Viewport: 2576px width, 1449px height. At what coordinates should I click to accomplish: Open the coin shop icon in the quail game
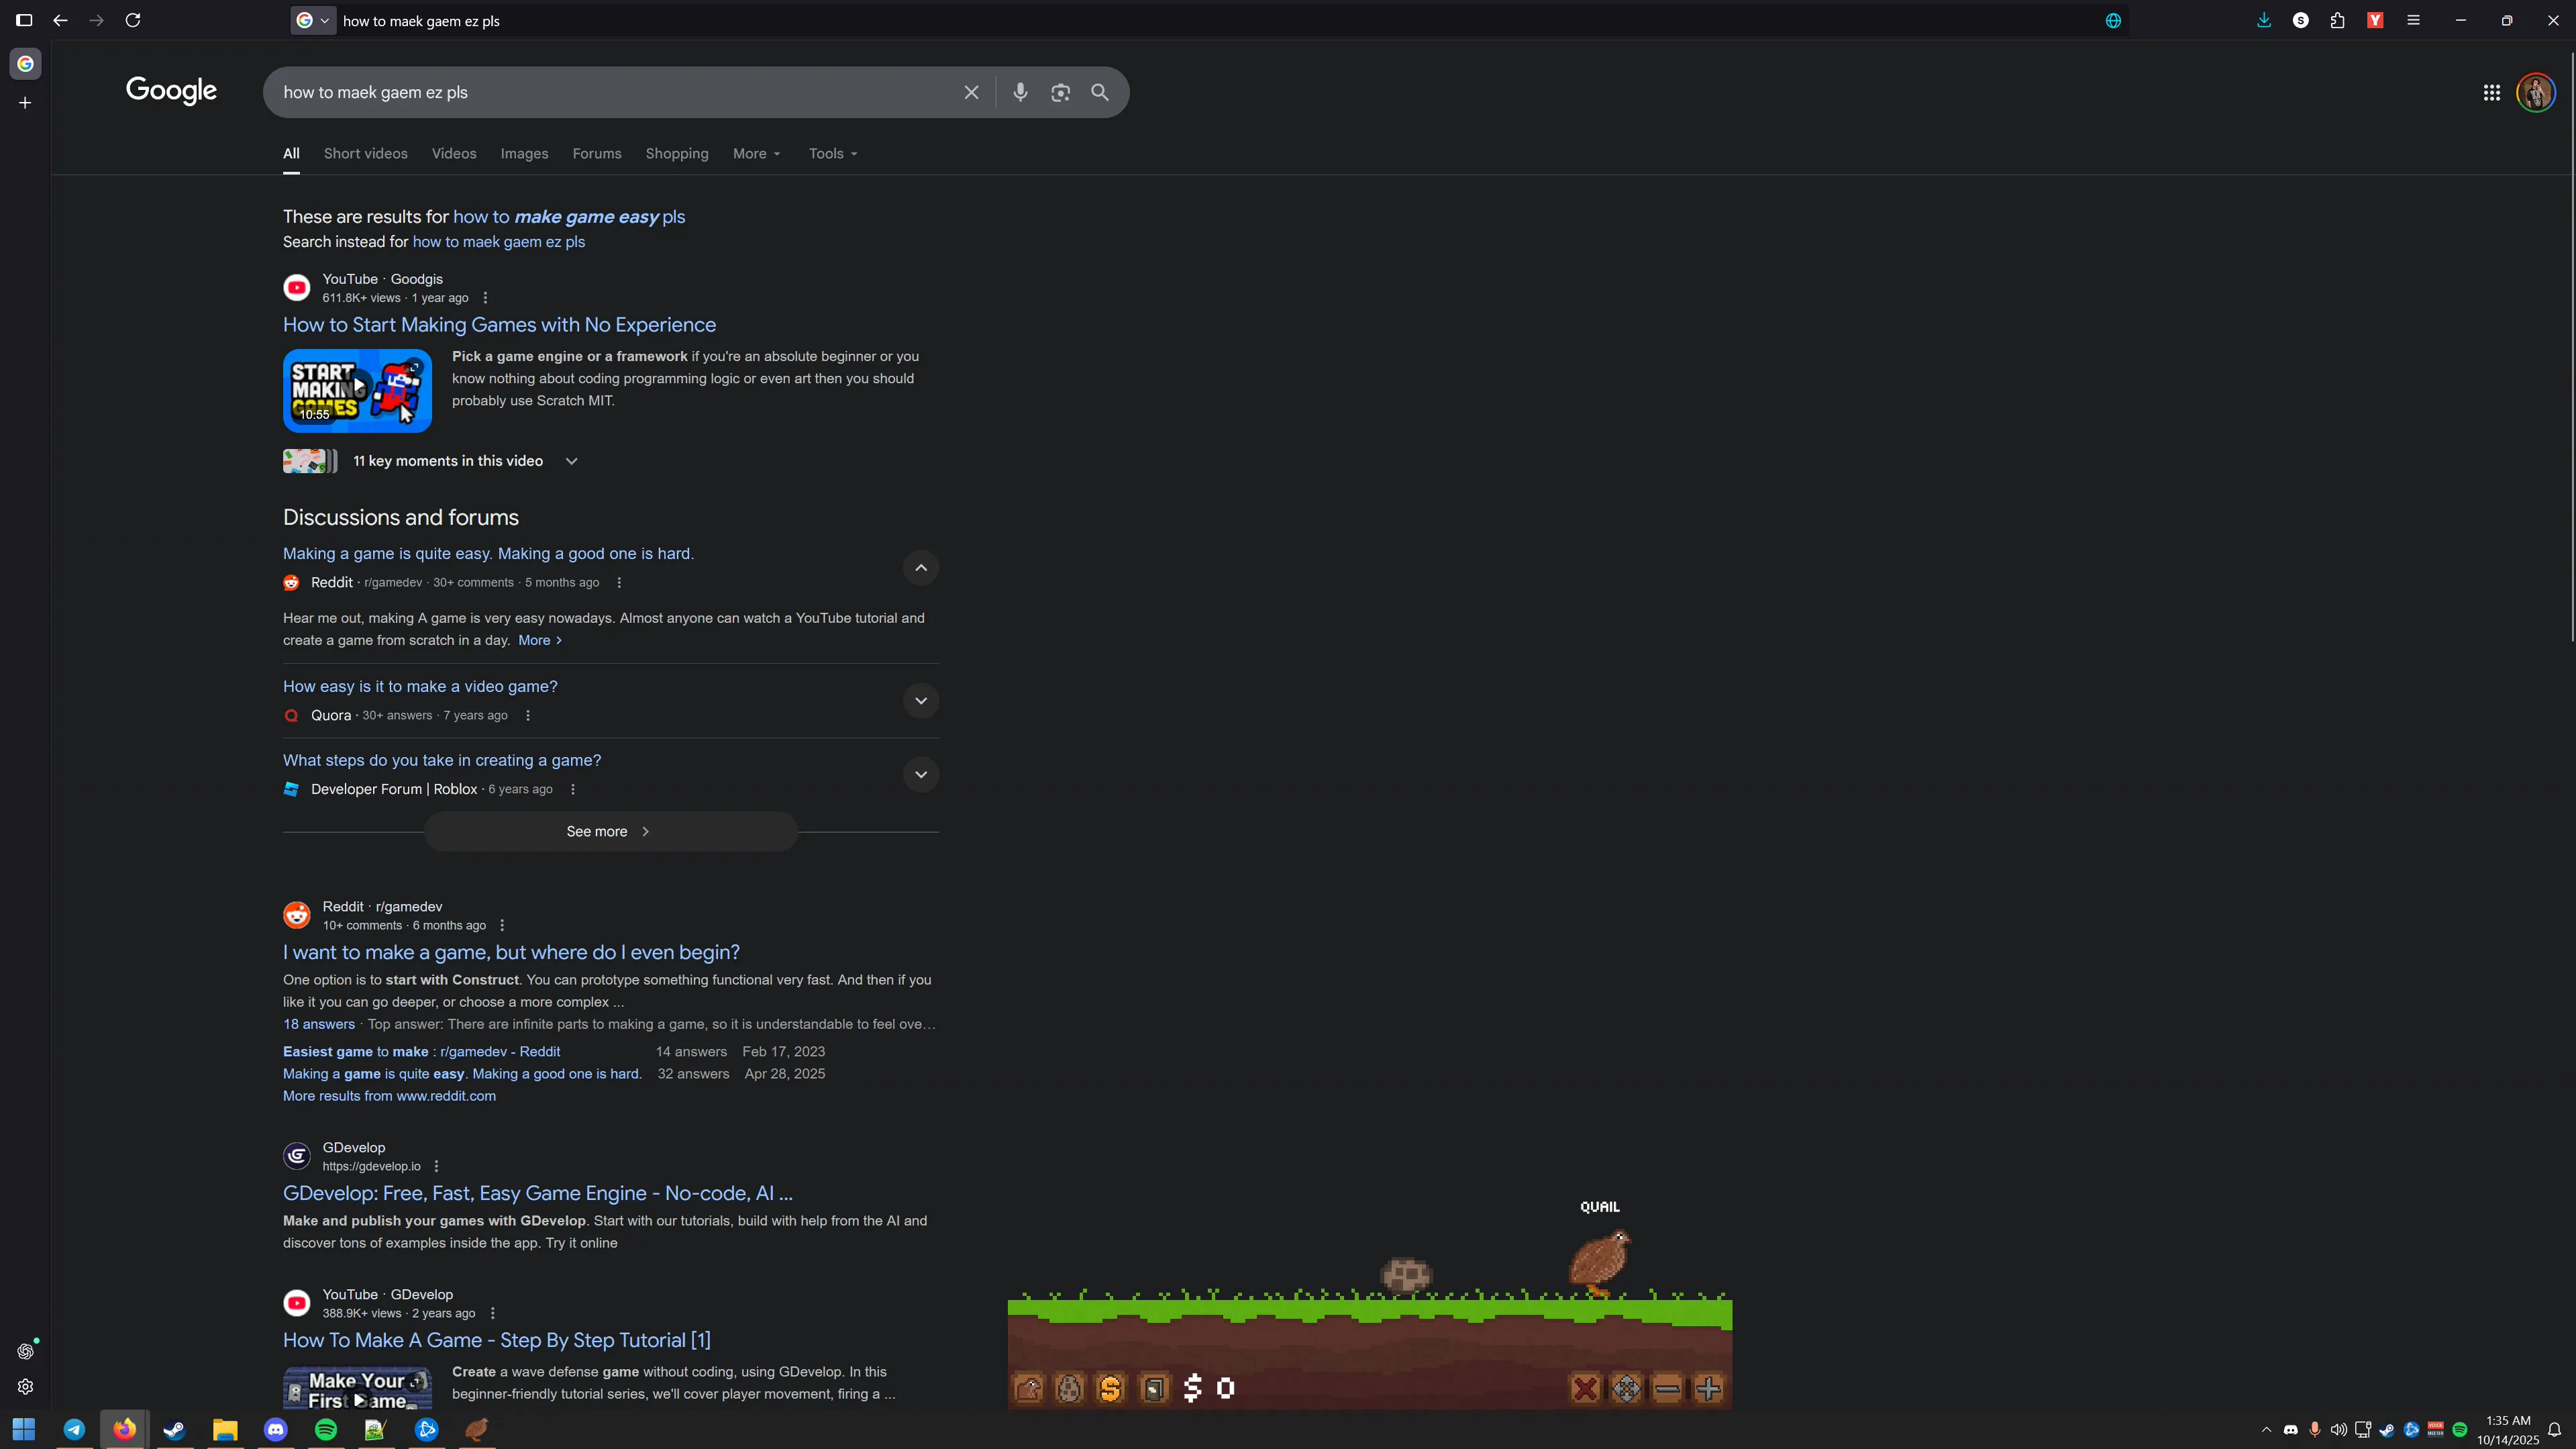pyautogui.click(x=1110, y=1388)
